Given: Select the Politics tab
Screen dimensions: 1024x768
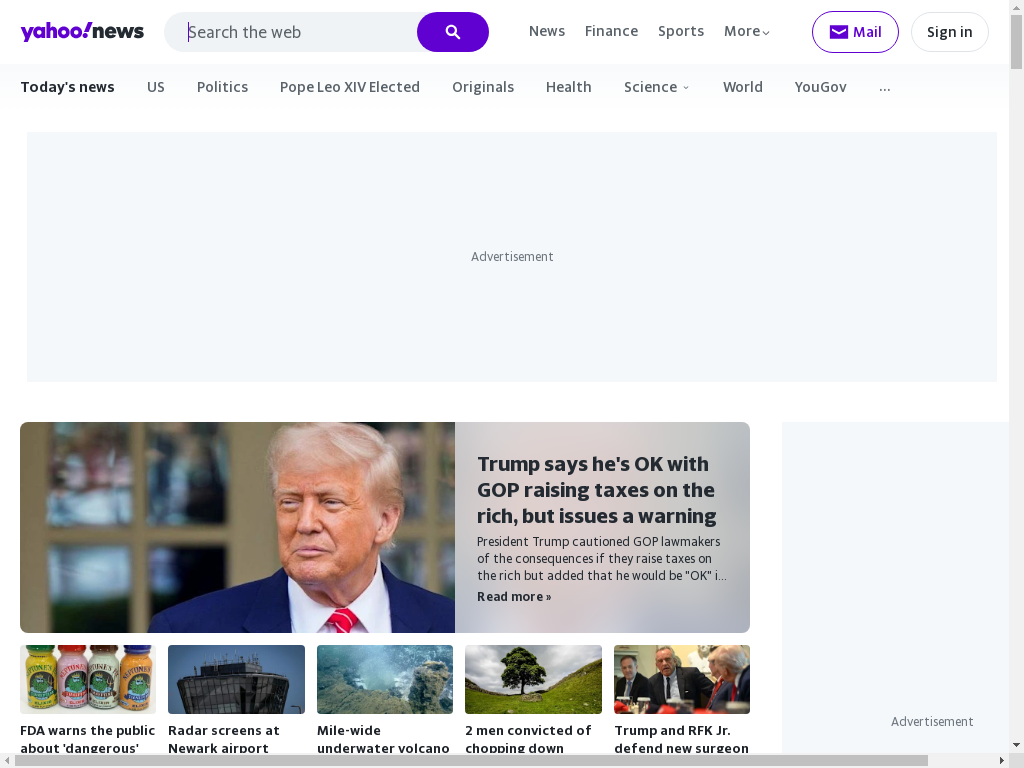Looking at the screenshot, I should [222, 87].
